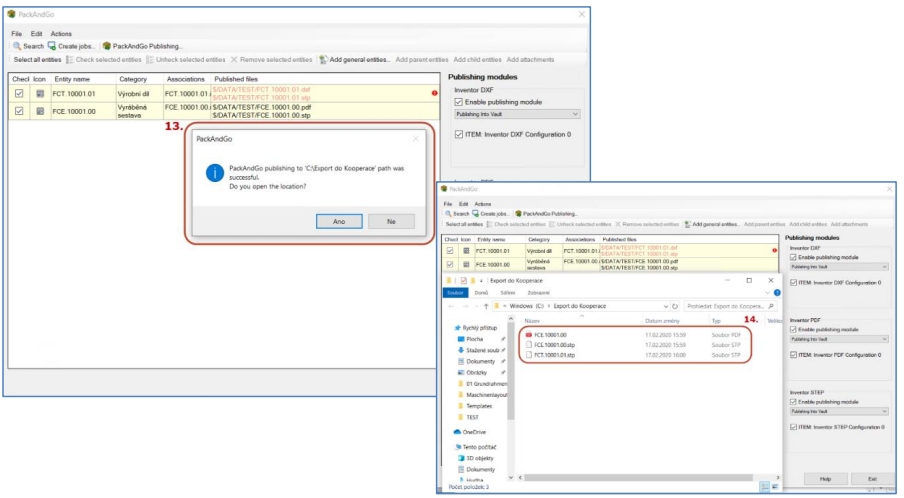Click the Add general entities icon
The image size is (904, 498).
tap(324, 60)
